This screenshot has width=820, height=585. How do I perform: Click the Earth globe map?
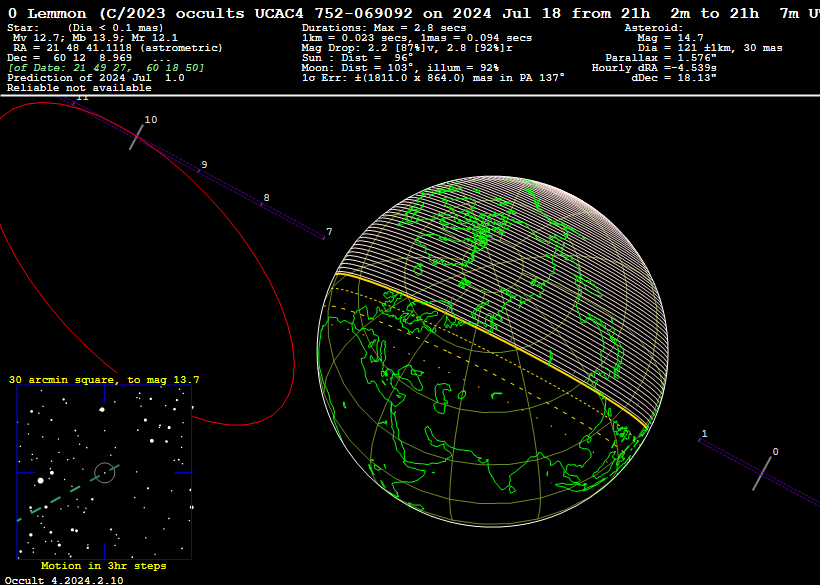493,351
